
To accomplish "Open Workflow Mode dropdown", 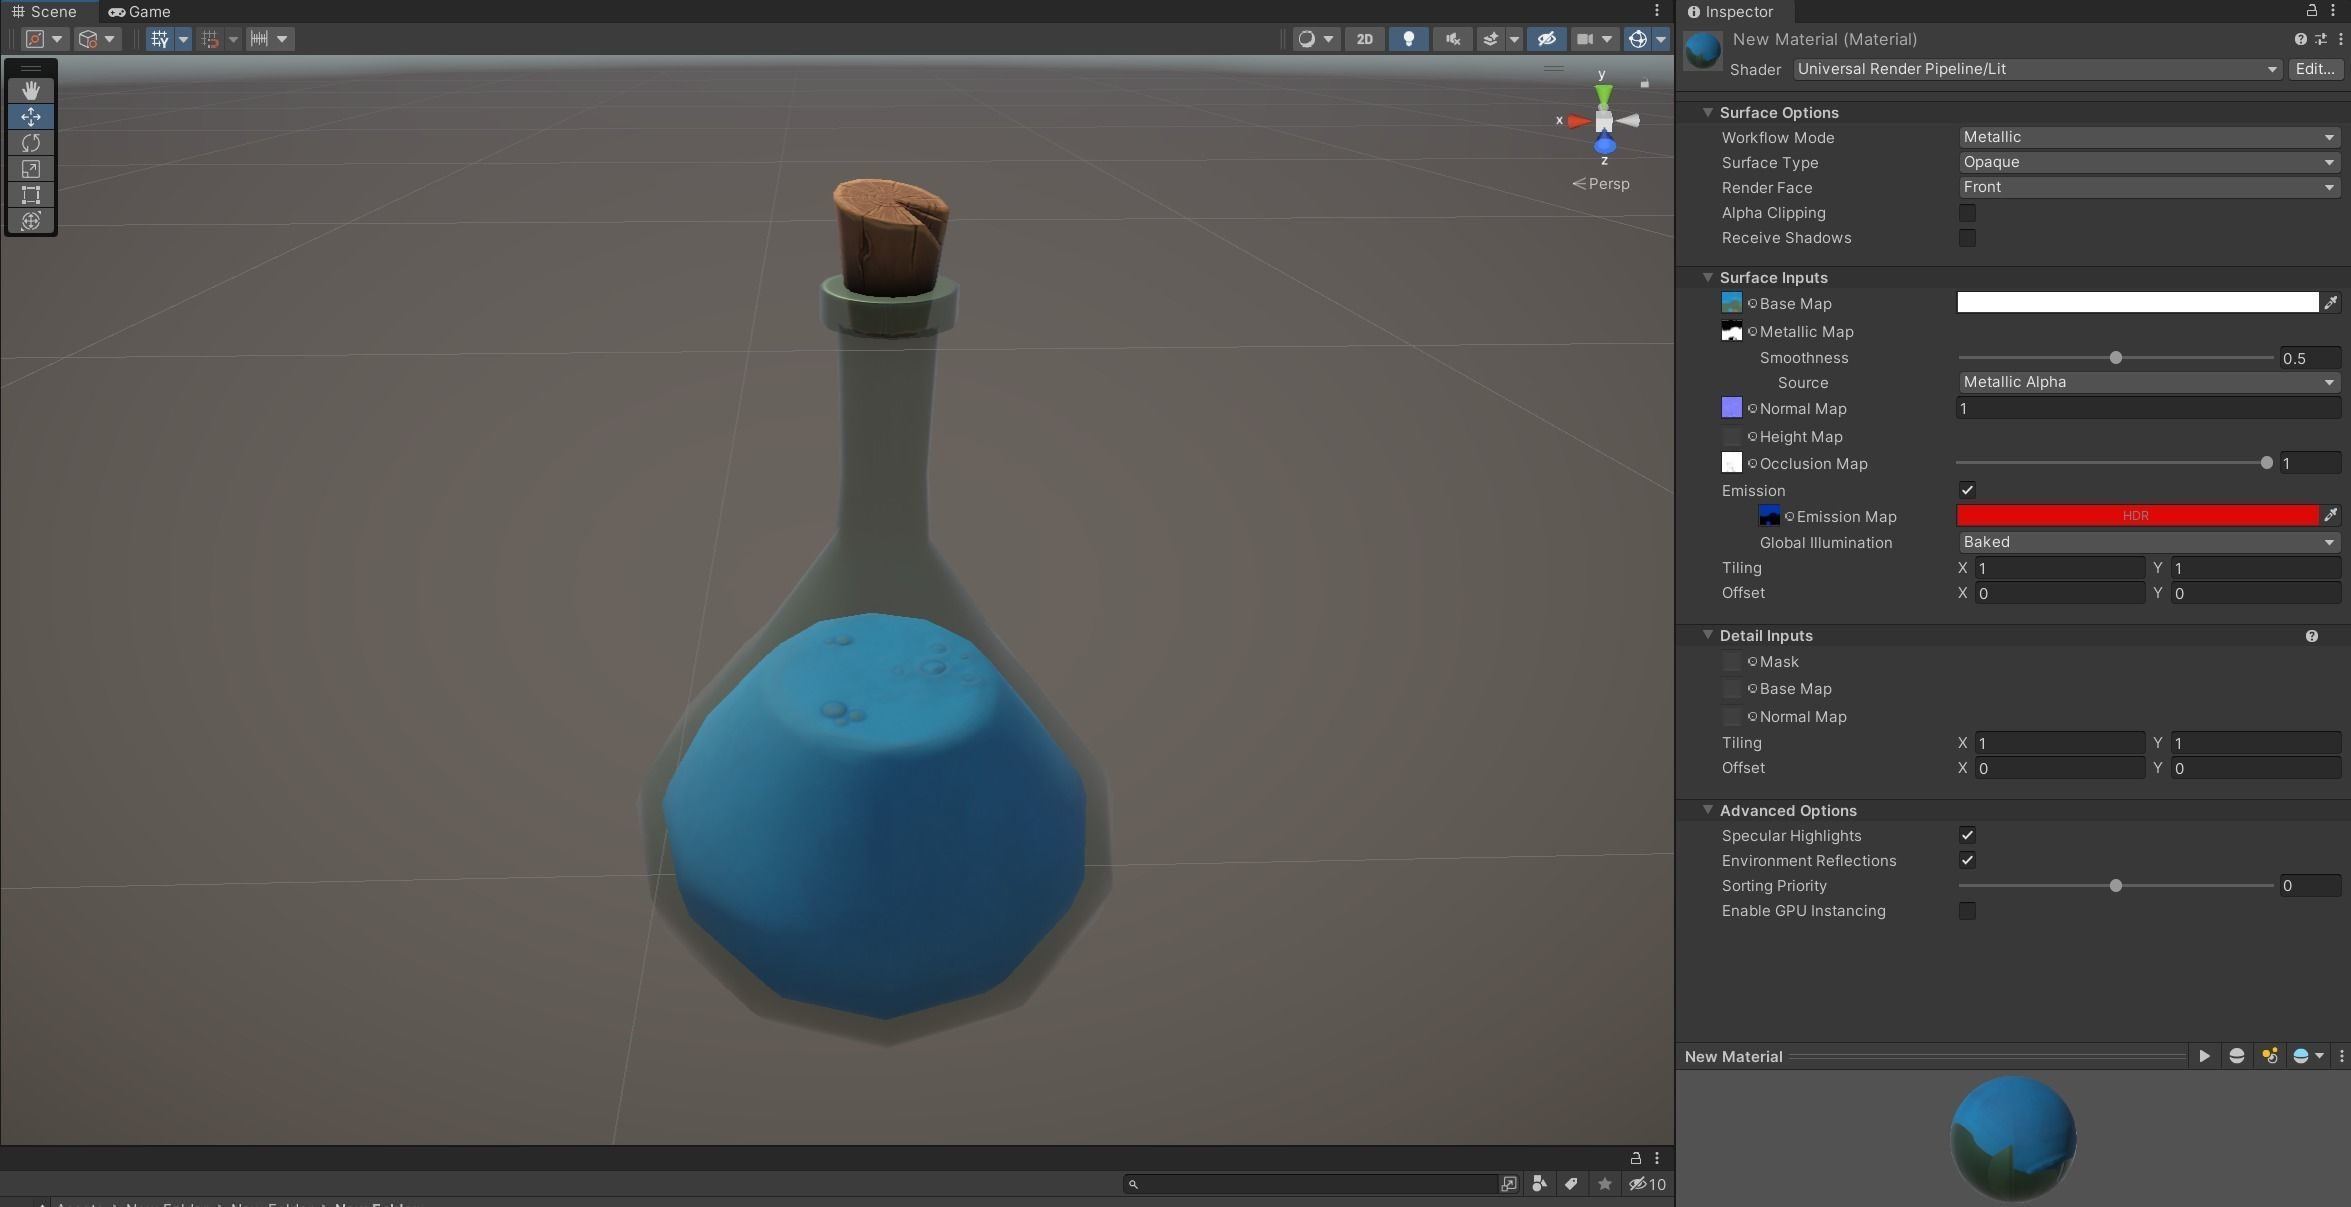I will point(2148,137).
